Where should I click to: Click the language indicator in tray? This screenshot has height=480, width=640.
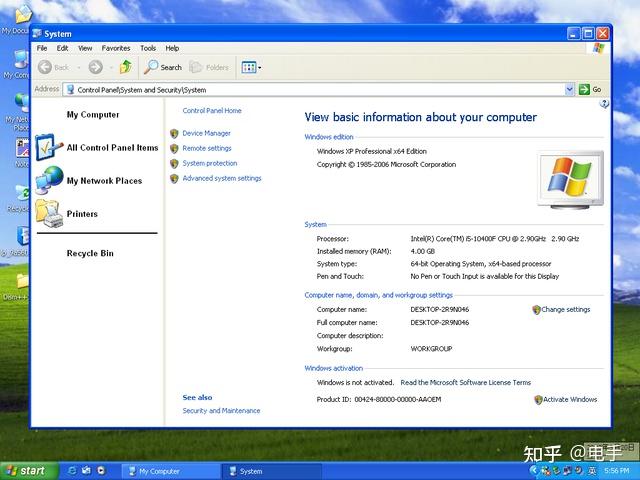pos(592,471)
